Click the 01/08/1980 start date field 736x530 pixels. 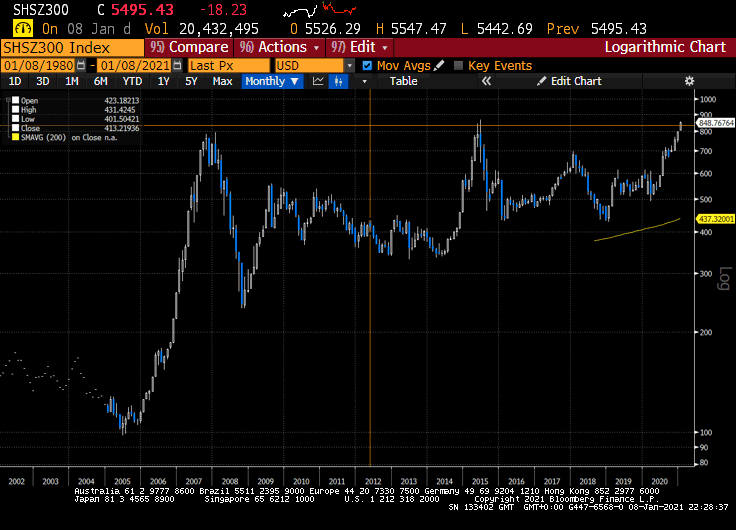pos(39,65)
